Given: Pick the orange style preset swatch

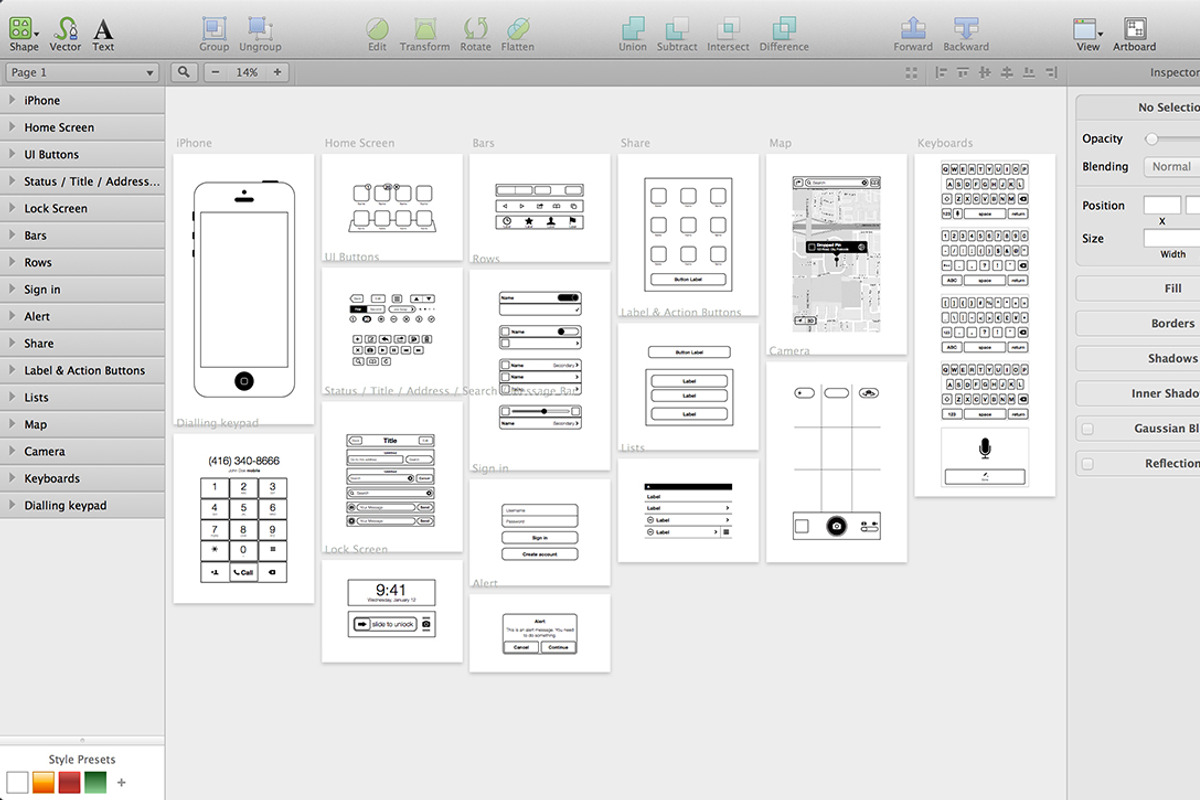Looking at the screenshot, I should 43,782.
